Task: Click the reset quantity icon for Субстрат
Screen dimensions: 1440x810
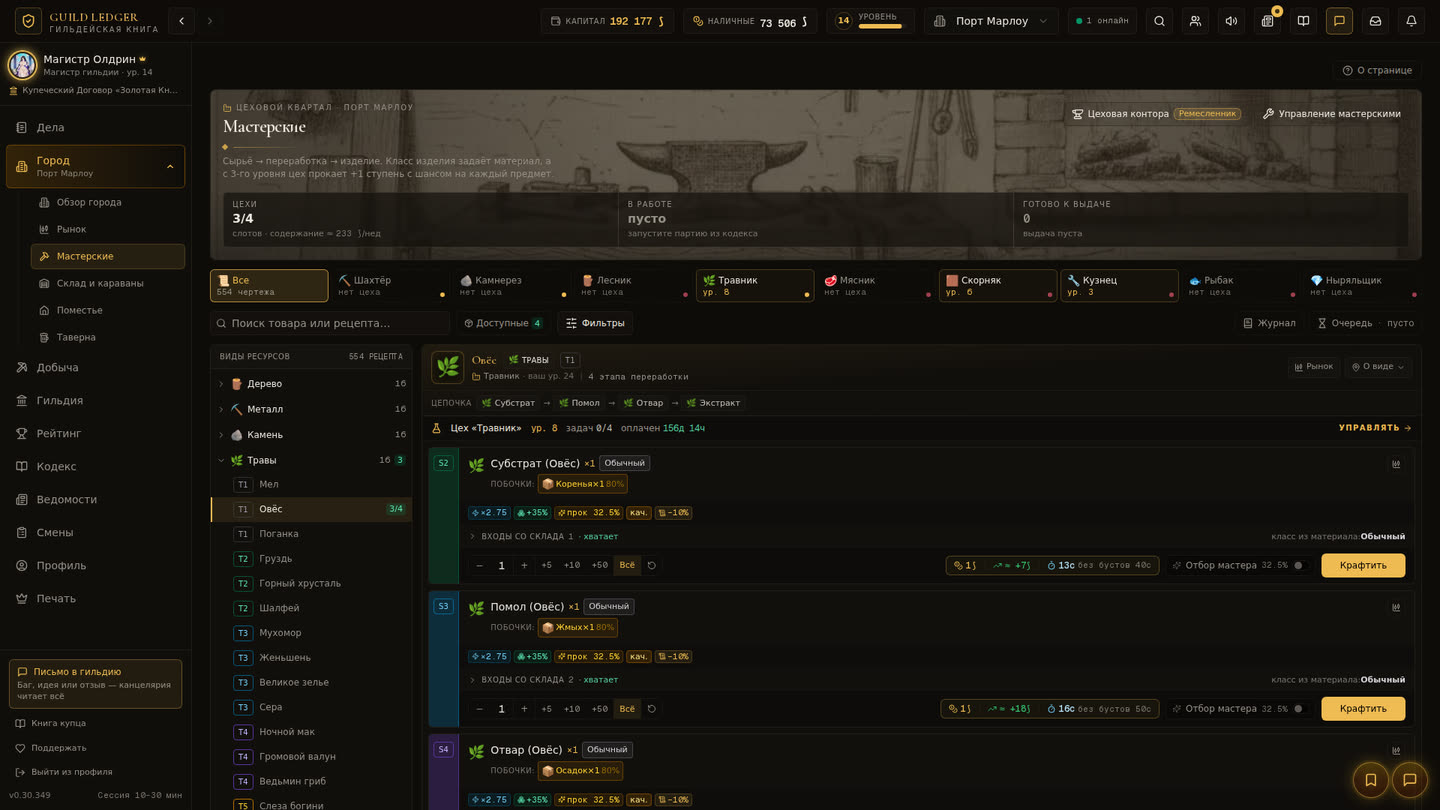Action: tap(652, 565)
